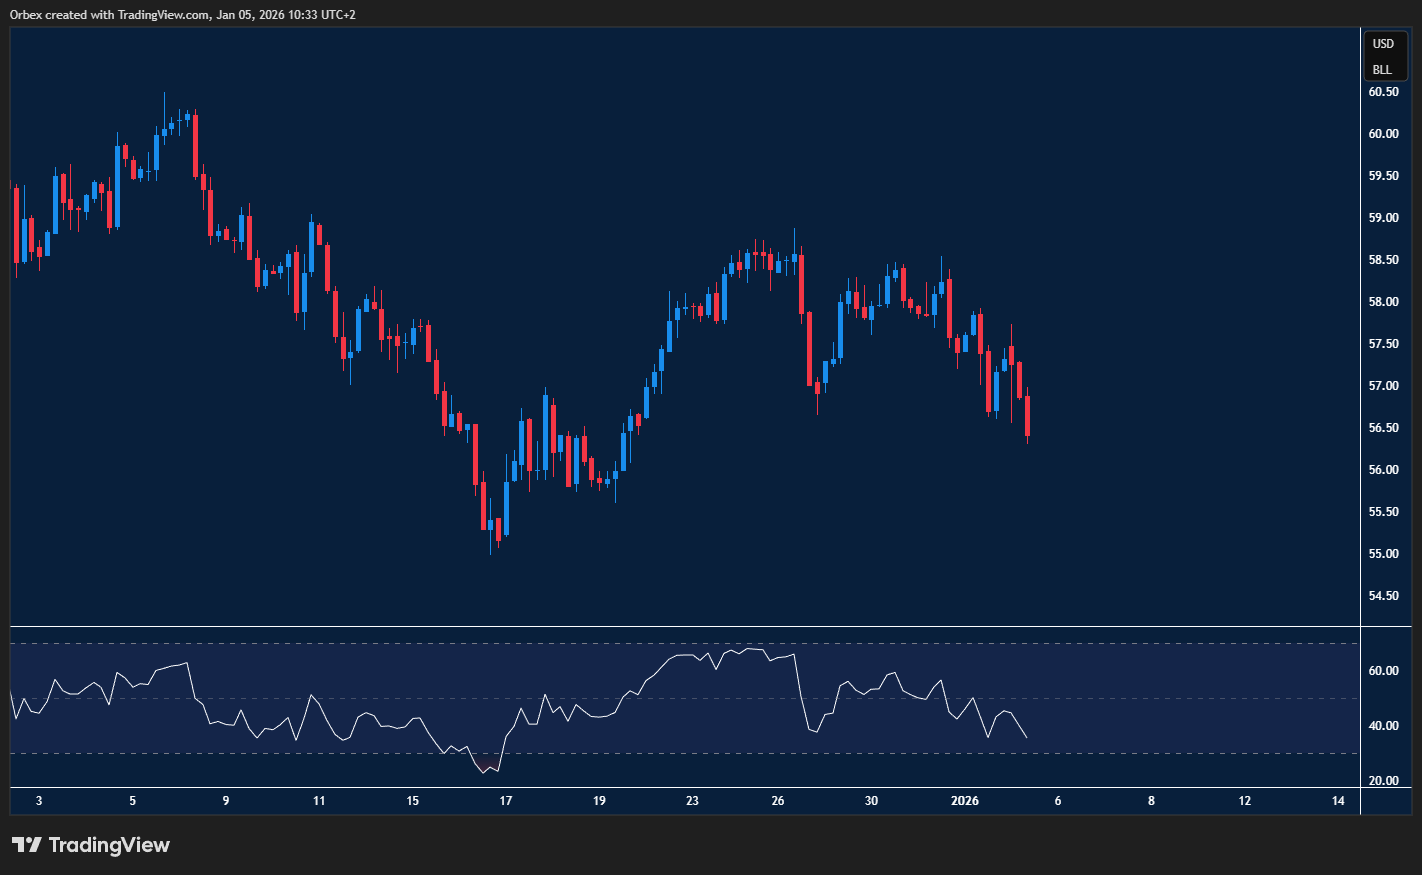Open the BLL unit selector
The height and width of the screenshot is (875, 1422).
point(1382,70)
